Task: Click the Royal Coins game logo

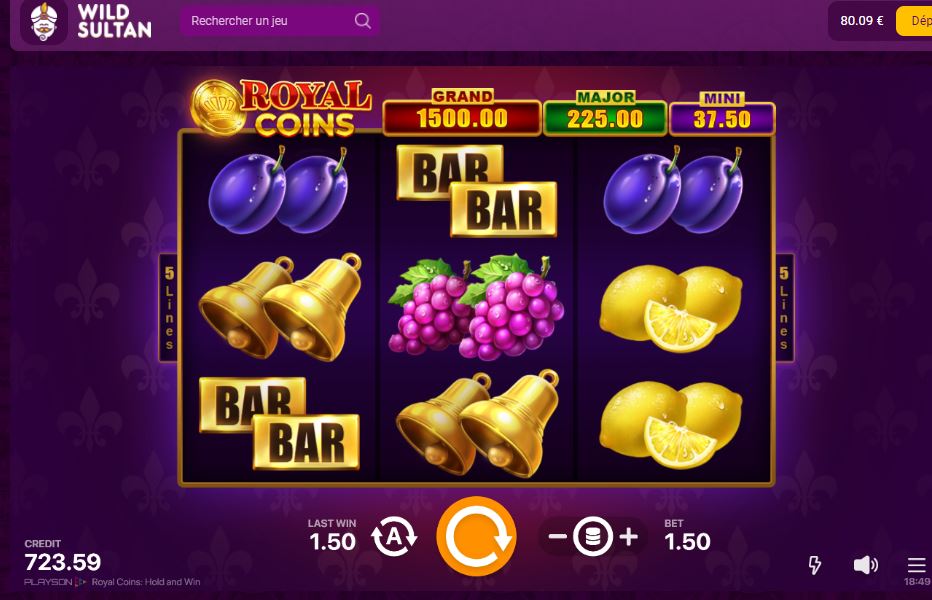Action: point(282,108)
